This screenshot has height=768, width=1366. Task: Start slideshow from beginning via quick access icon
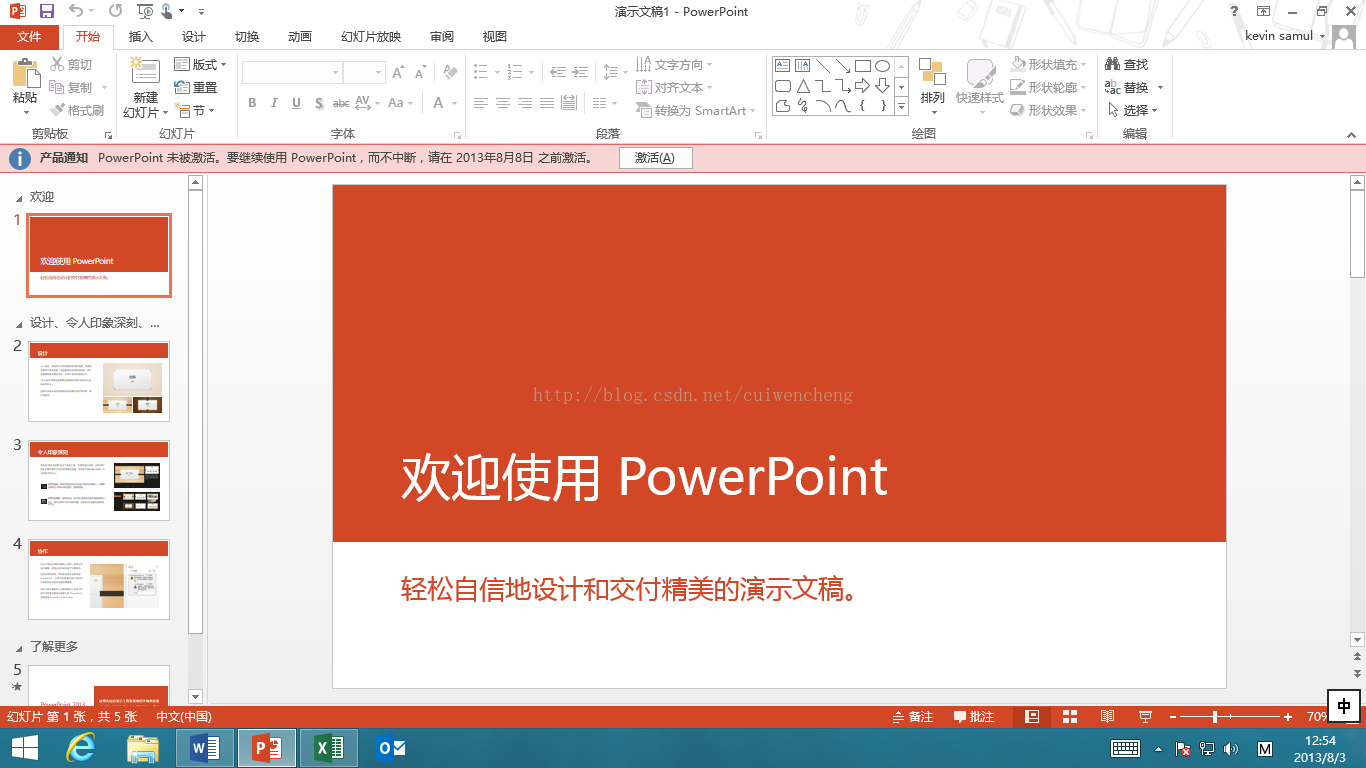(145, 11)
